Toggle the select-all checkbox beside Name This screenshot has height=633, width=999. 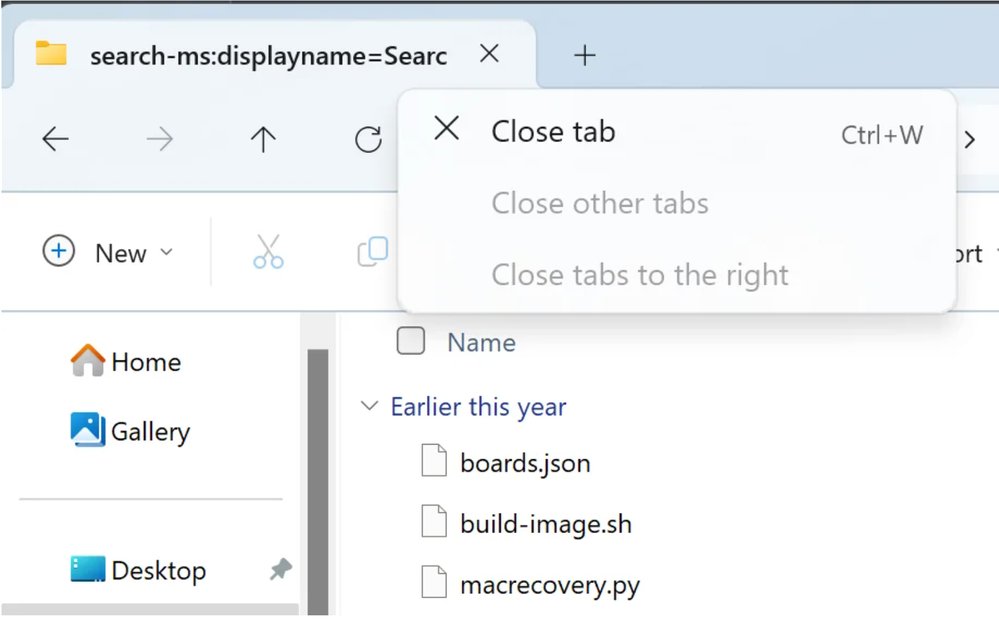[410, 342]
